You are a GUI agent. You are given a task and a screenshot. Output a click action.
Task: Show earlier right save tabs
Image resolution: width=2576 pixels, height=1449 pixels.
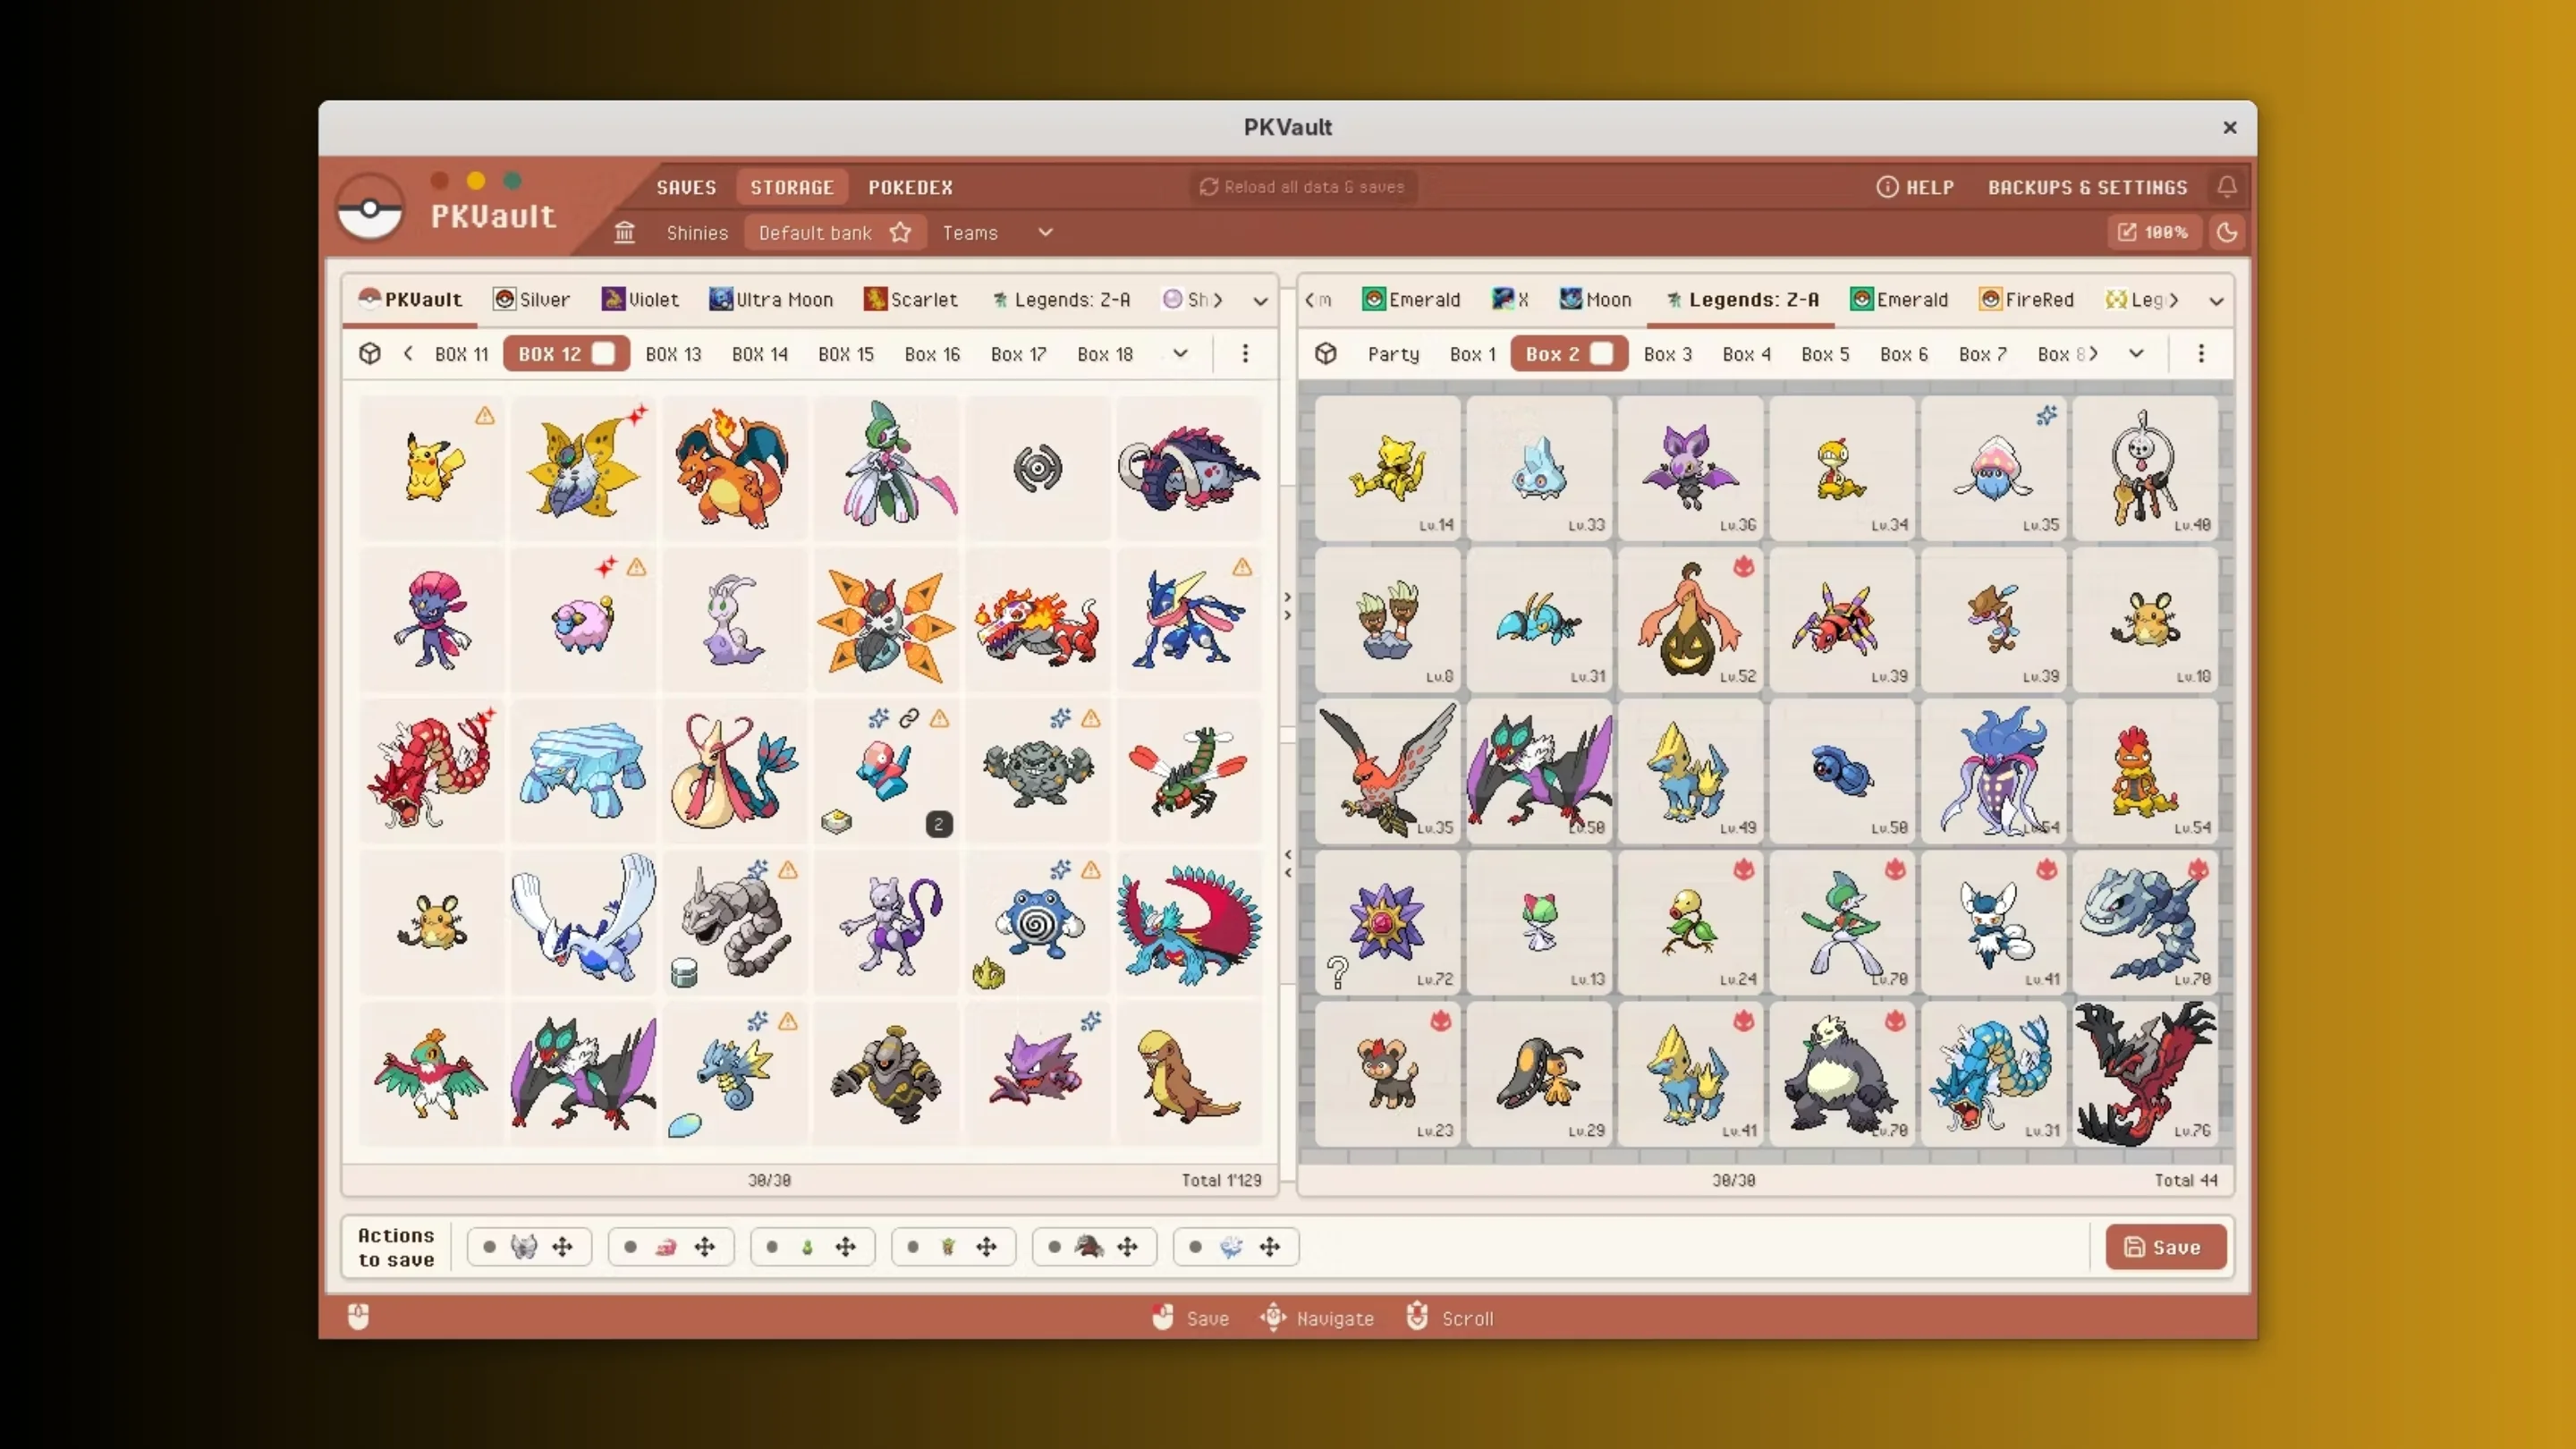(1310, 299)
